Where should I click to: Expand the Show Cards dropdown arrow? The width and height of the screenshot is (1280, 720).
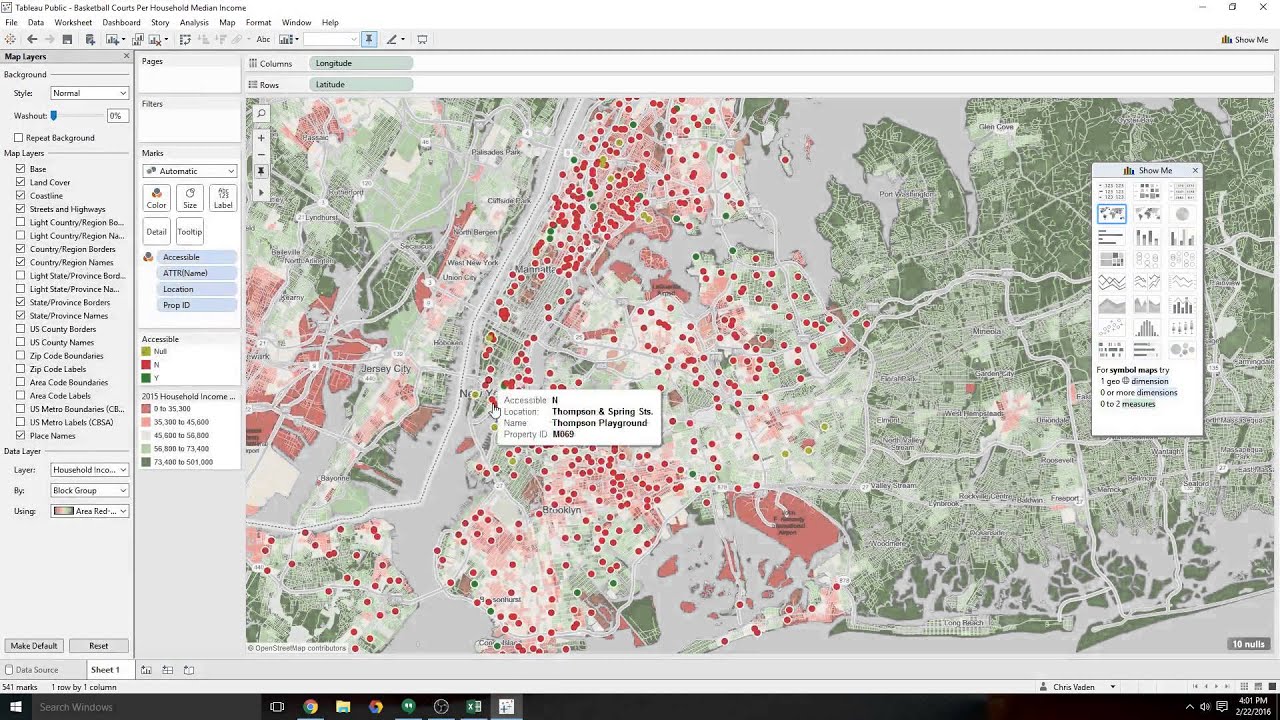(297, 39)
